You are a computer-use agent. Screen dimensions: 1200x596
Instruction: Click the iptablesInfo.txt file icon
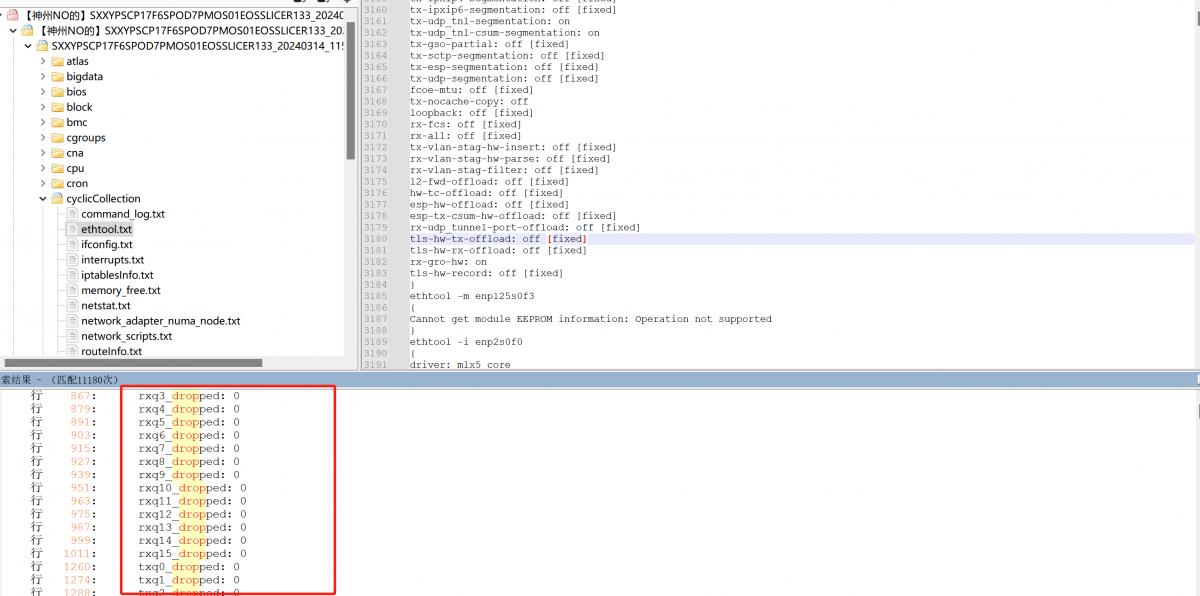(72, 275)
